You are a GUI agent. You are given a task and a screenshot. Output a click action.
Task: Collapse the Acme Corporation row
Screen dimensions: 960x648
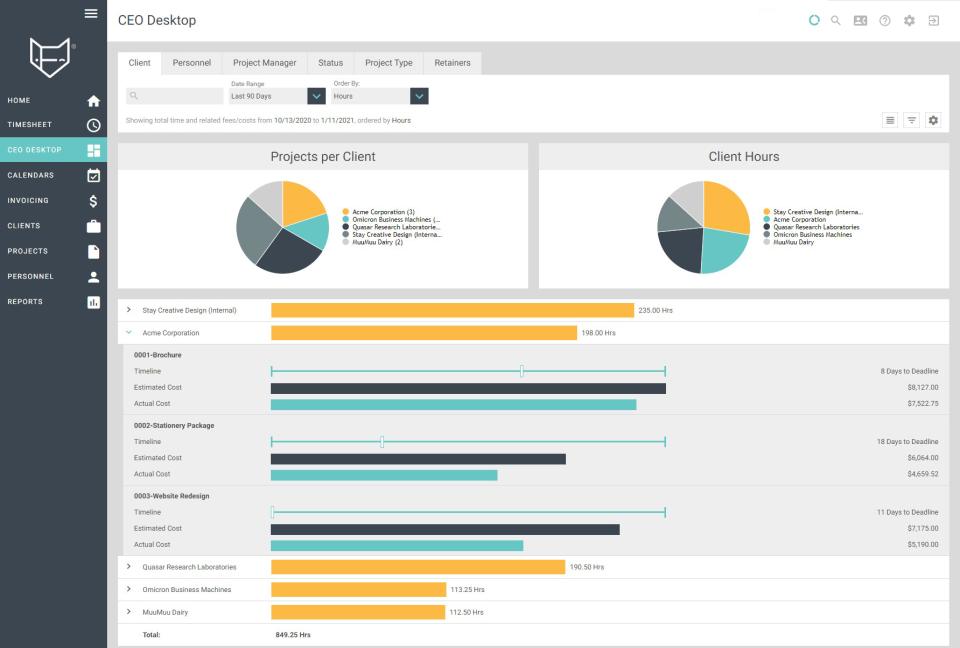pyautogui.click(x=127, y=330)
